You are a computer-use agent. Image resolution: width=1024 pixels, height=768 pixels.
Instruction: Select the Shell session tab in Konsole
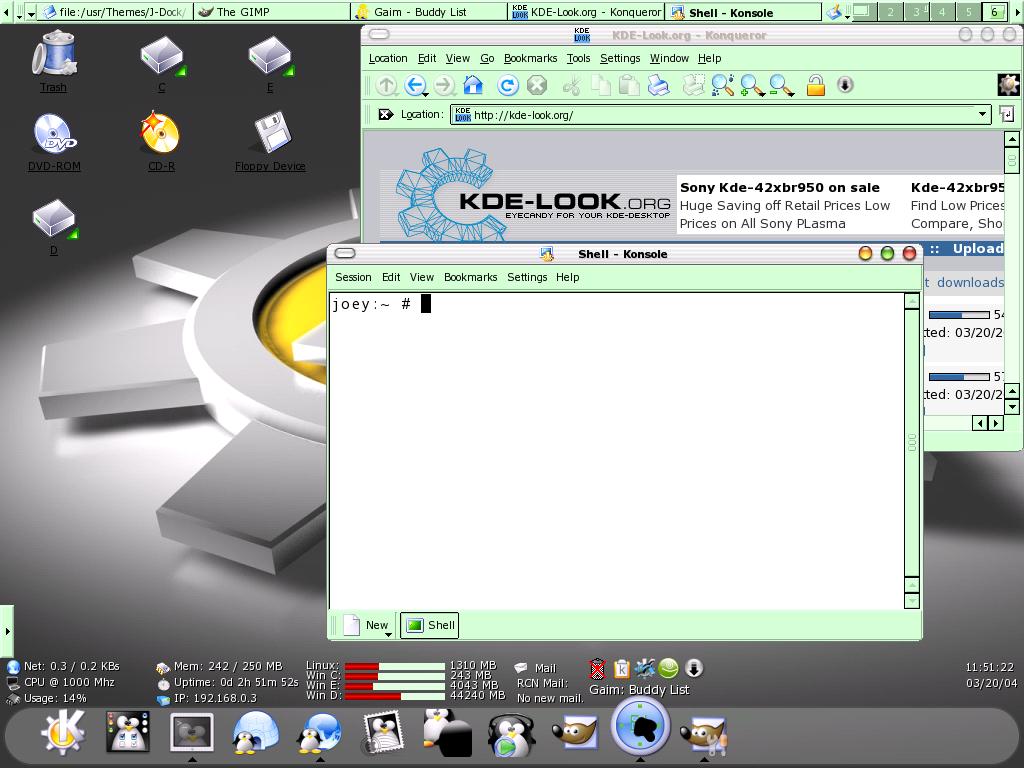(430, 625)
